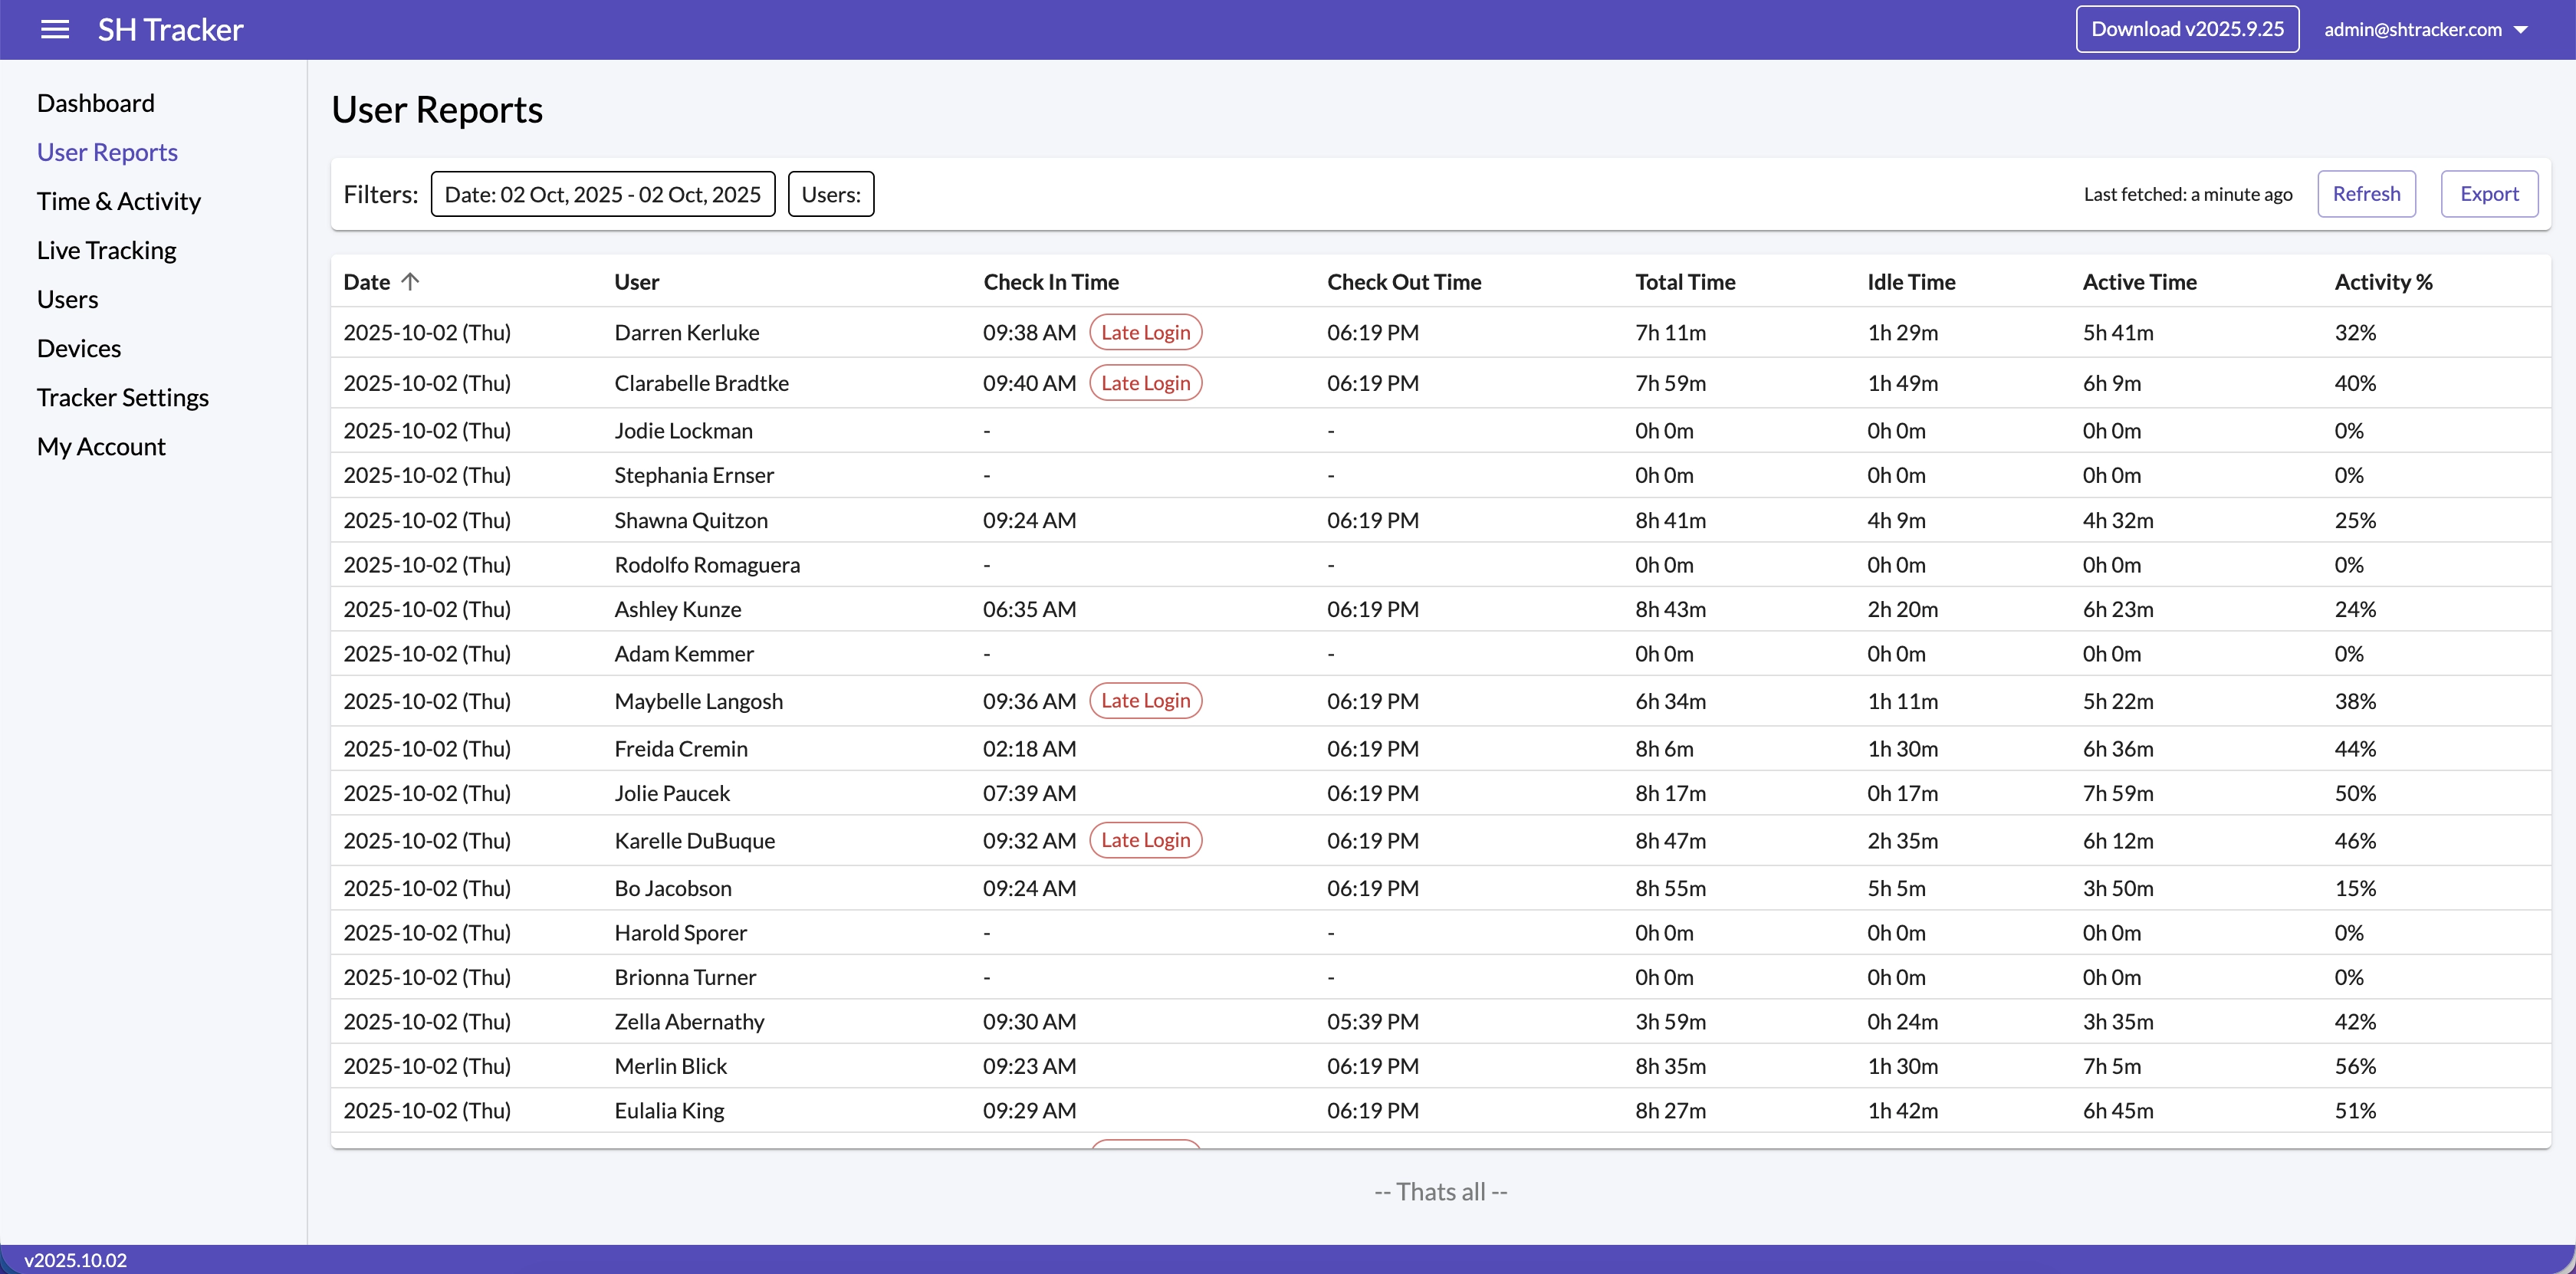Select the Users sidebar item
Viewport: 2576px width, 1274px height.
point(67,299)
